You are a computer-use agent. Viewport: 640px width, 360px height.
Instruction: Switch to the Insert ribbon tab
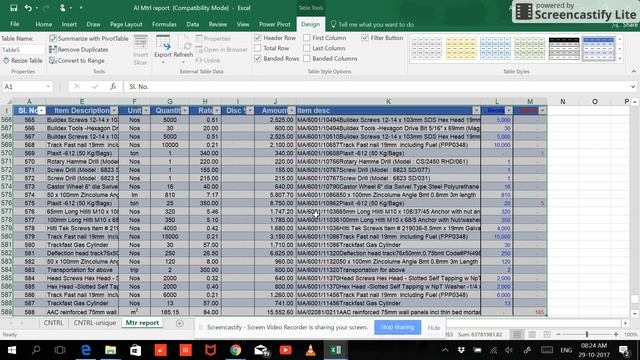(69, 24)
